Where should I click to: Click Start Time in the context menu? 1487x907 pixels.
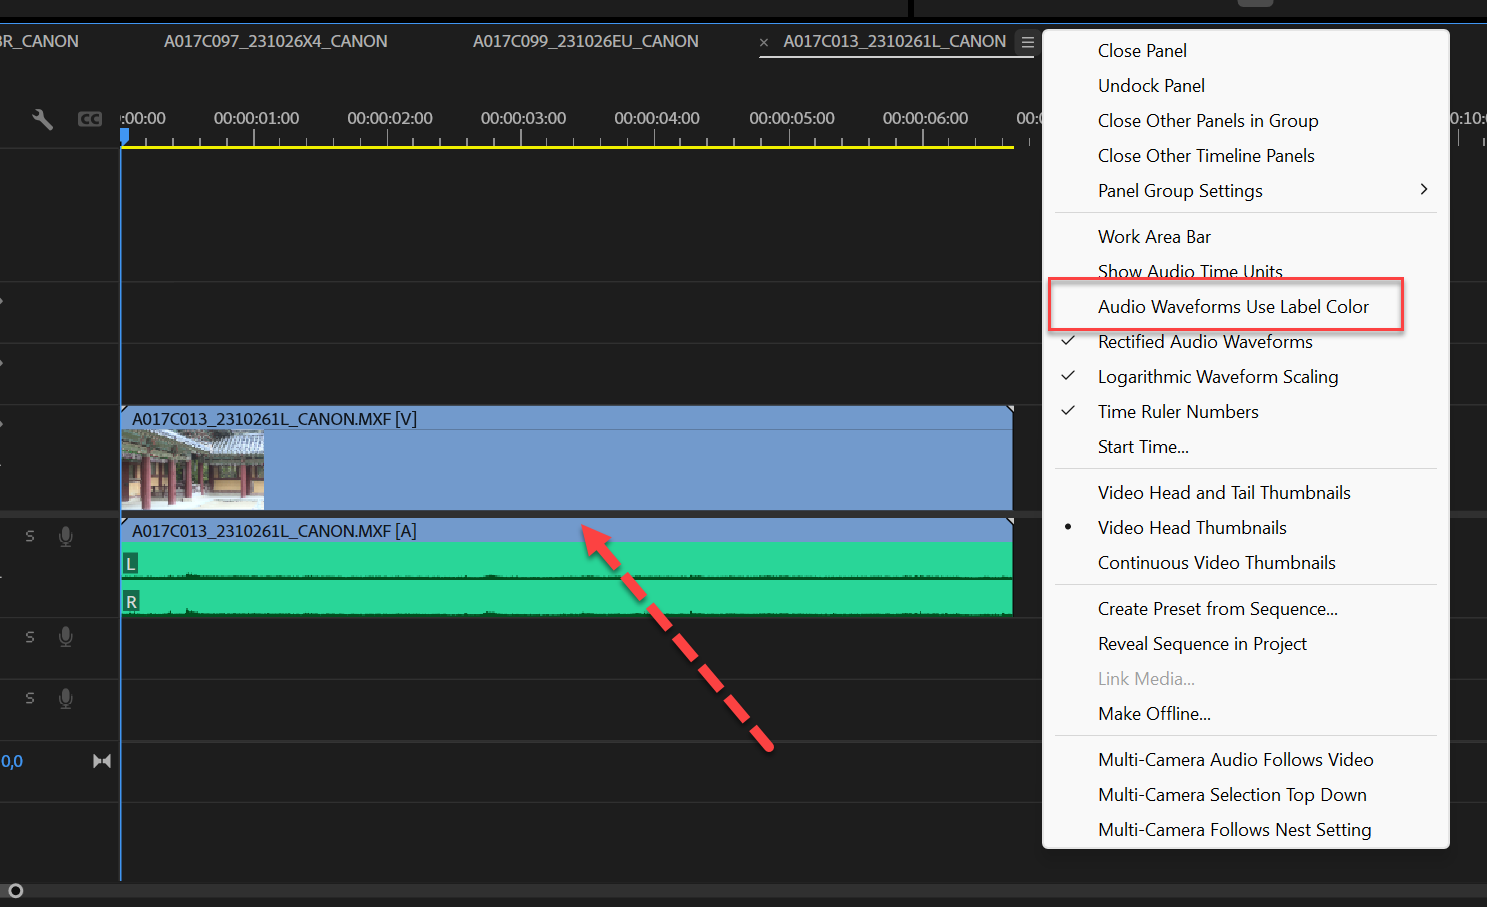1143,446
